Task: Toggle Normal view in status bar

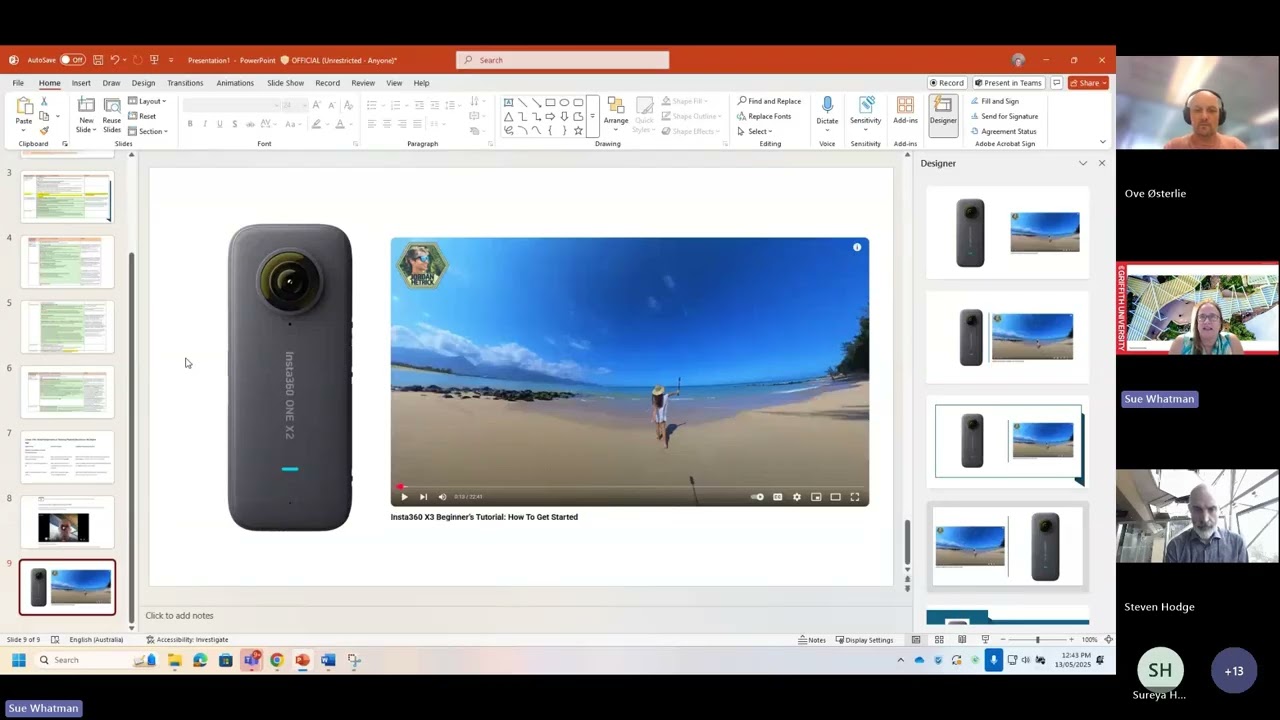Action: 915,640
